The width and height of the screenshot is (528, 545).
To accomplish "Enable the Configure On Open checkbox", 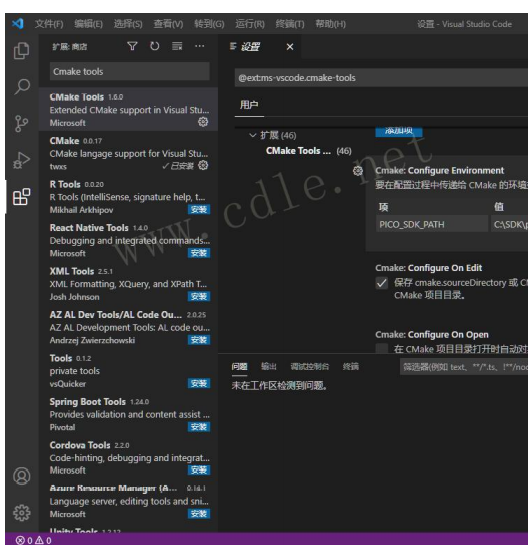I will click(382, 348).
